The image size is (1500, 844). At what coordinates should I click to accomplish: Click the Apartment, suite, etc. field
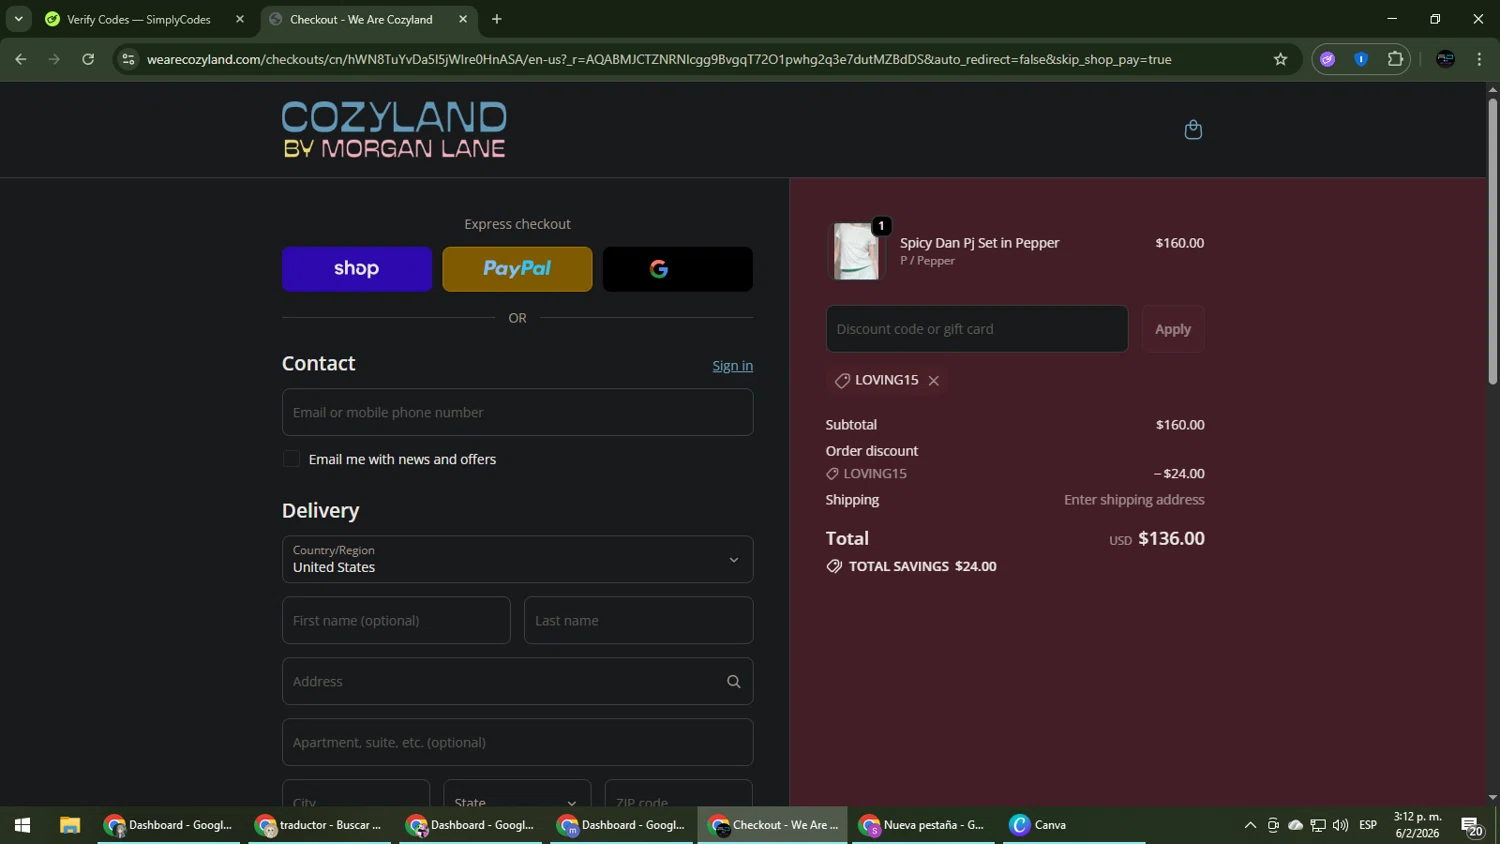(517, 742)
